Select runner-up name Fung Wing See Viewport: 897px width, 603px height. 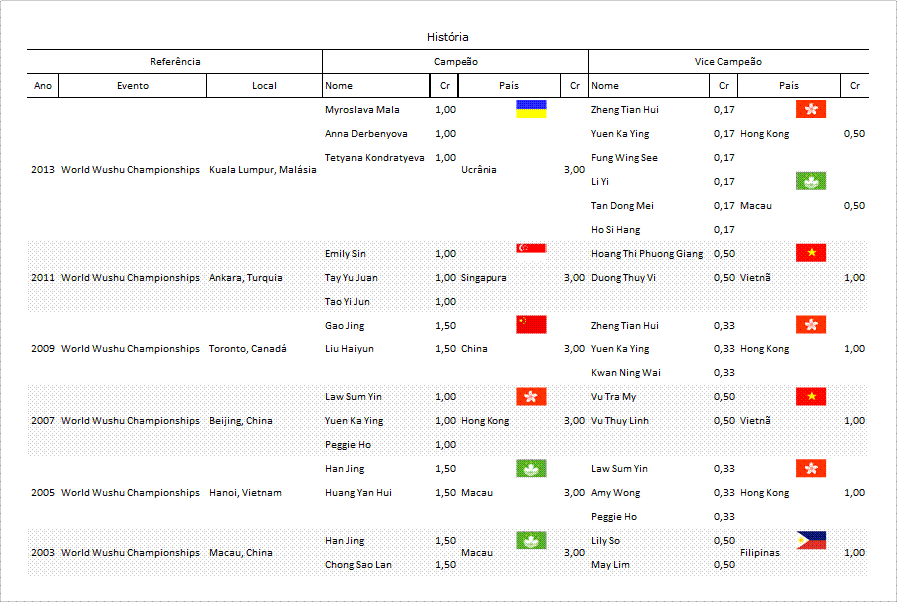(x=624, y=158)
